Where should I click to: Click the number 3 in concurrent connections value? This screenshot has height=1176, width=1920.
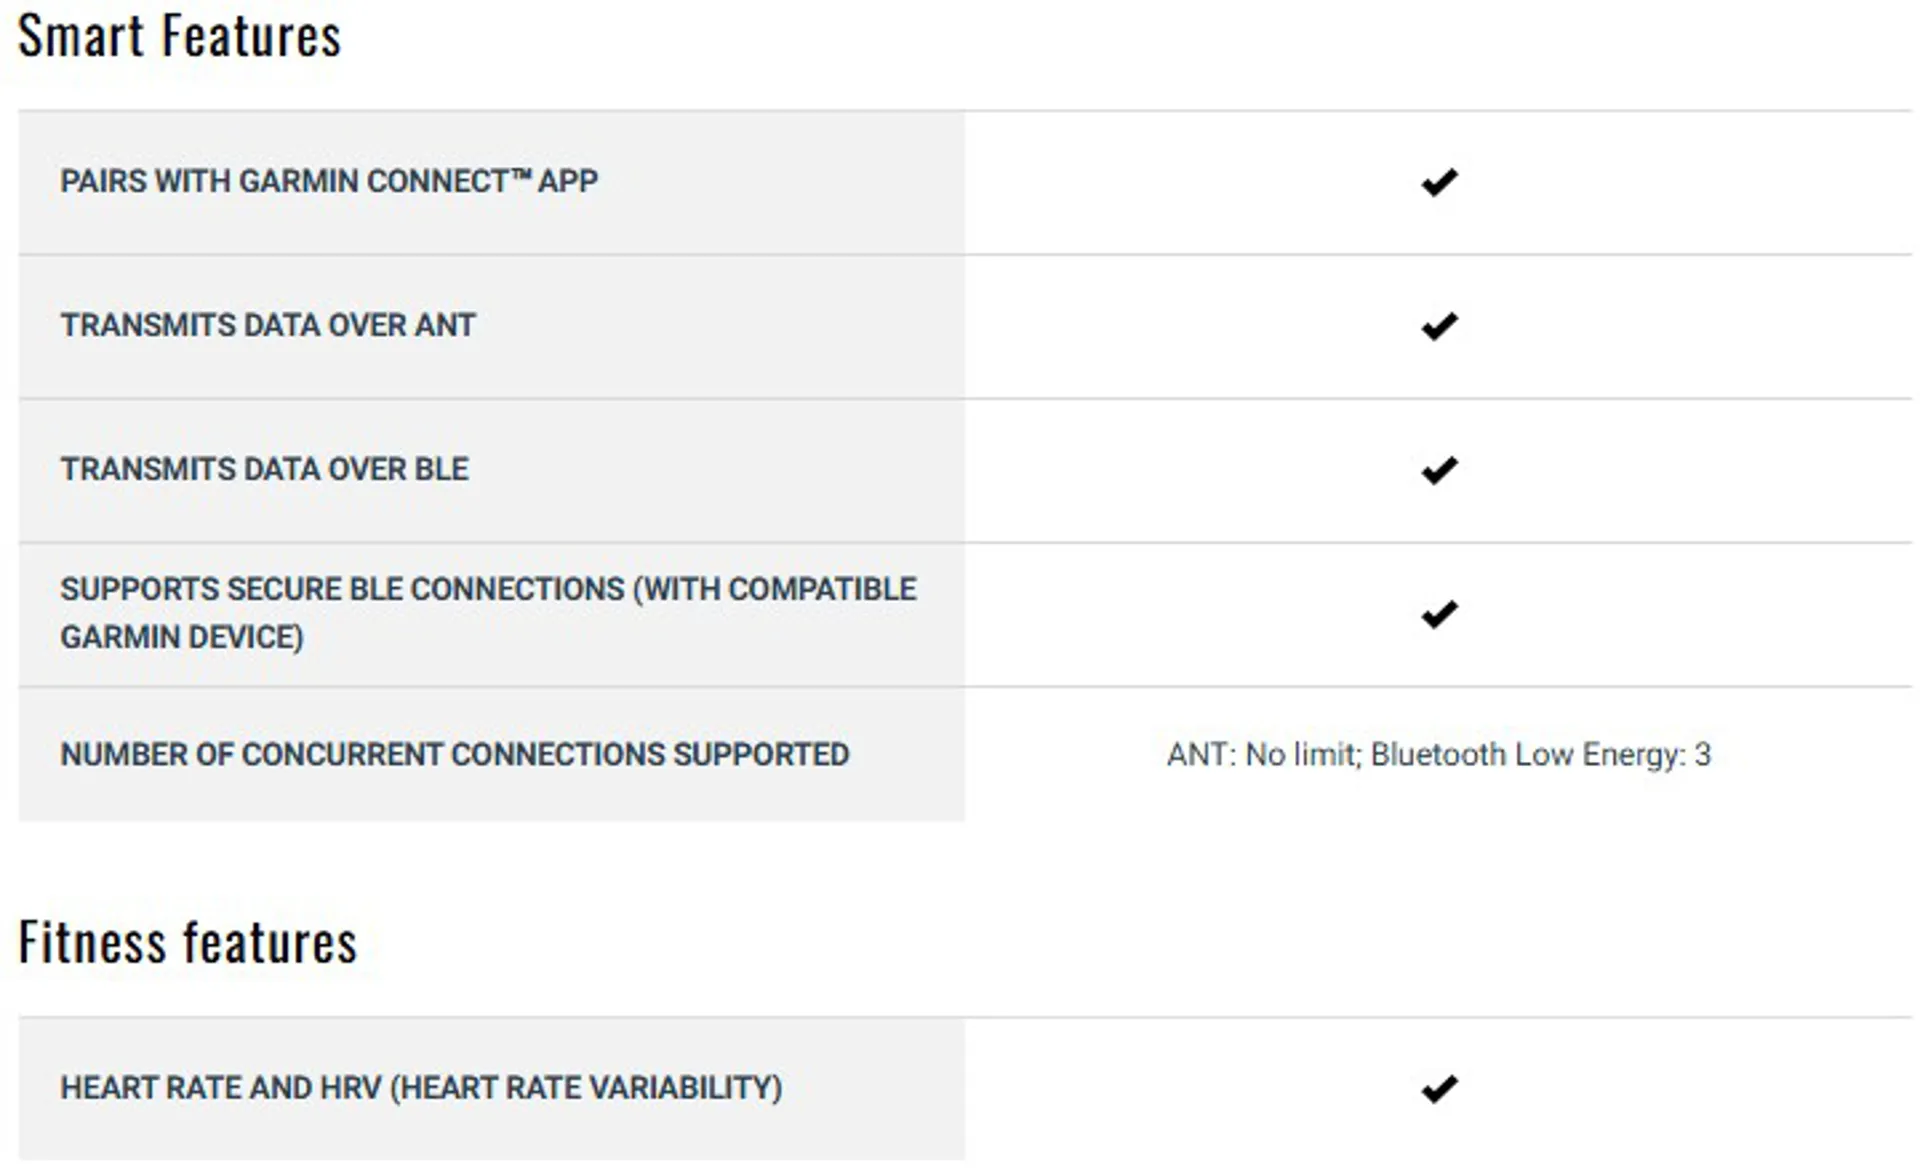(x=1703, y=754)
